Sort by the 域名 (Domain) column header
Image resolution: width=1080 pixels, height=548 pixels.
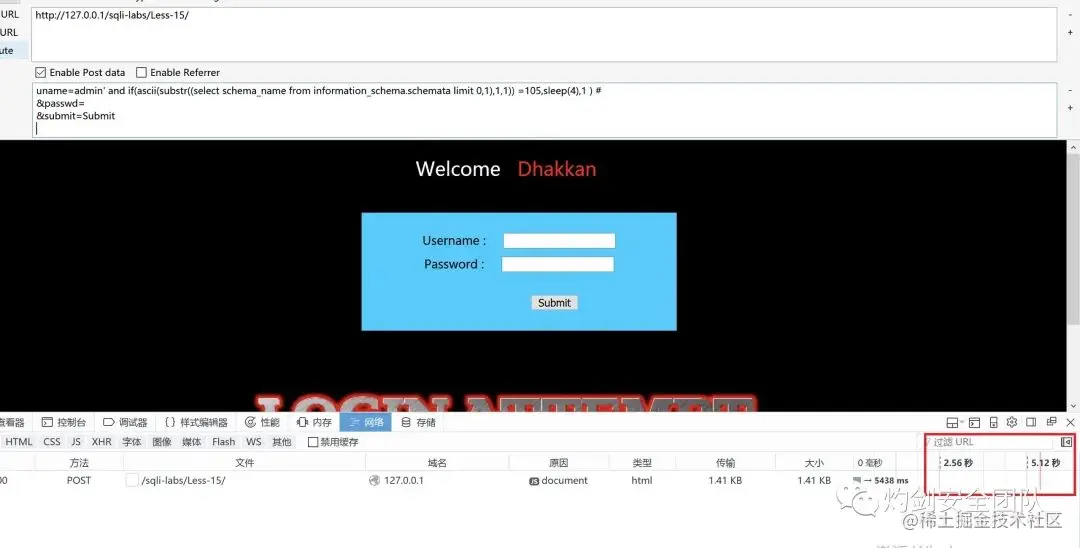[x=437, y=463]
